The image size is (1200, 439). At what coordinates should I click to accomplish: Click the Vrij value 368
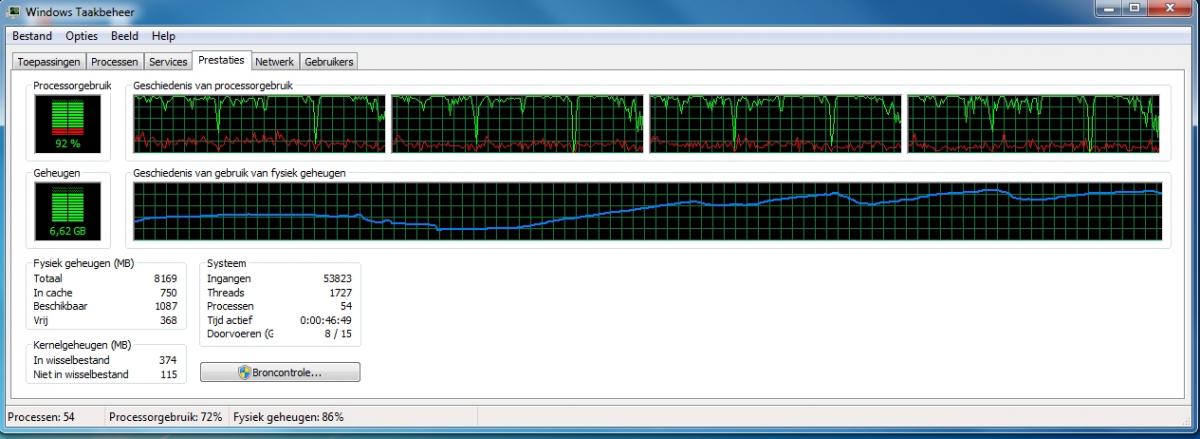[168, 320]
